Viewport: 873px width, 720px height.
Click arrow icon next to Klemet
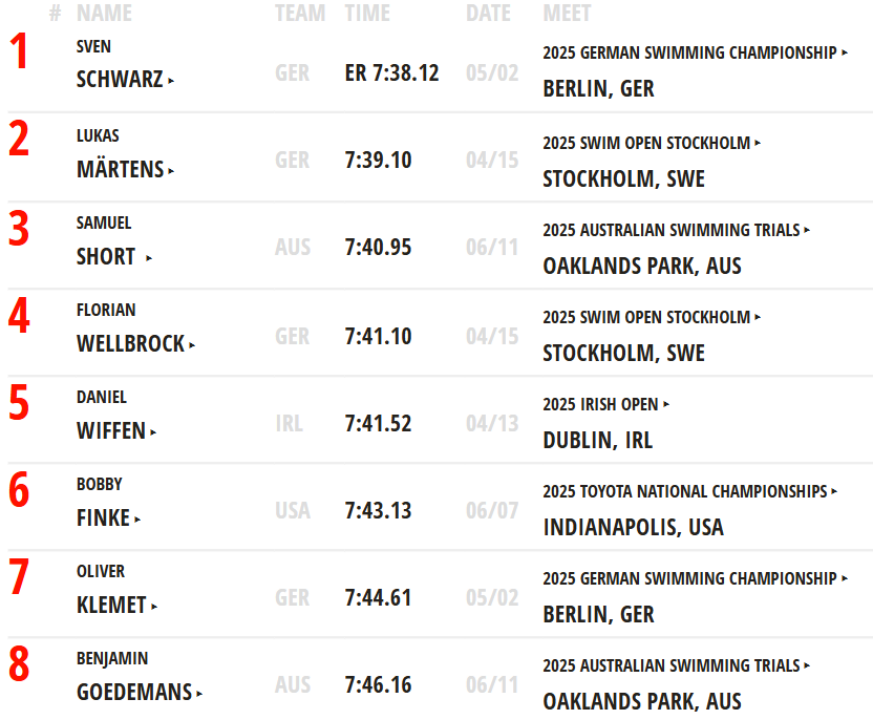154,606
